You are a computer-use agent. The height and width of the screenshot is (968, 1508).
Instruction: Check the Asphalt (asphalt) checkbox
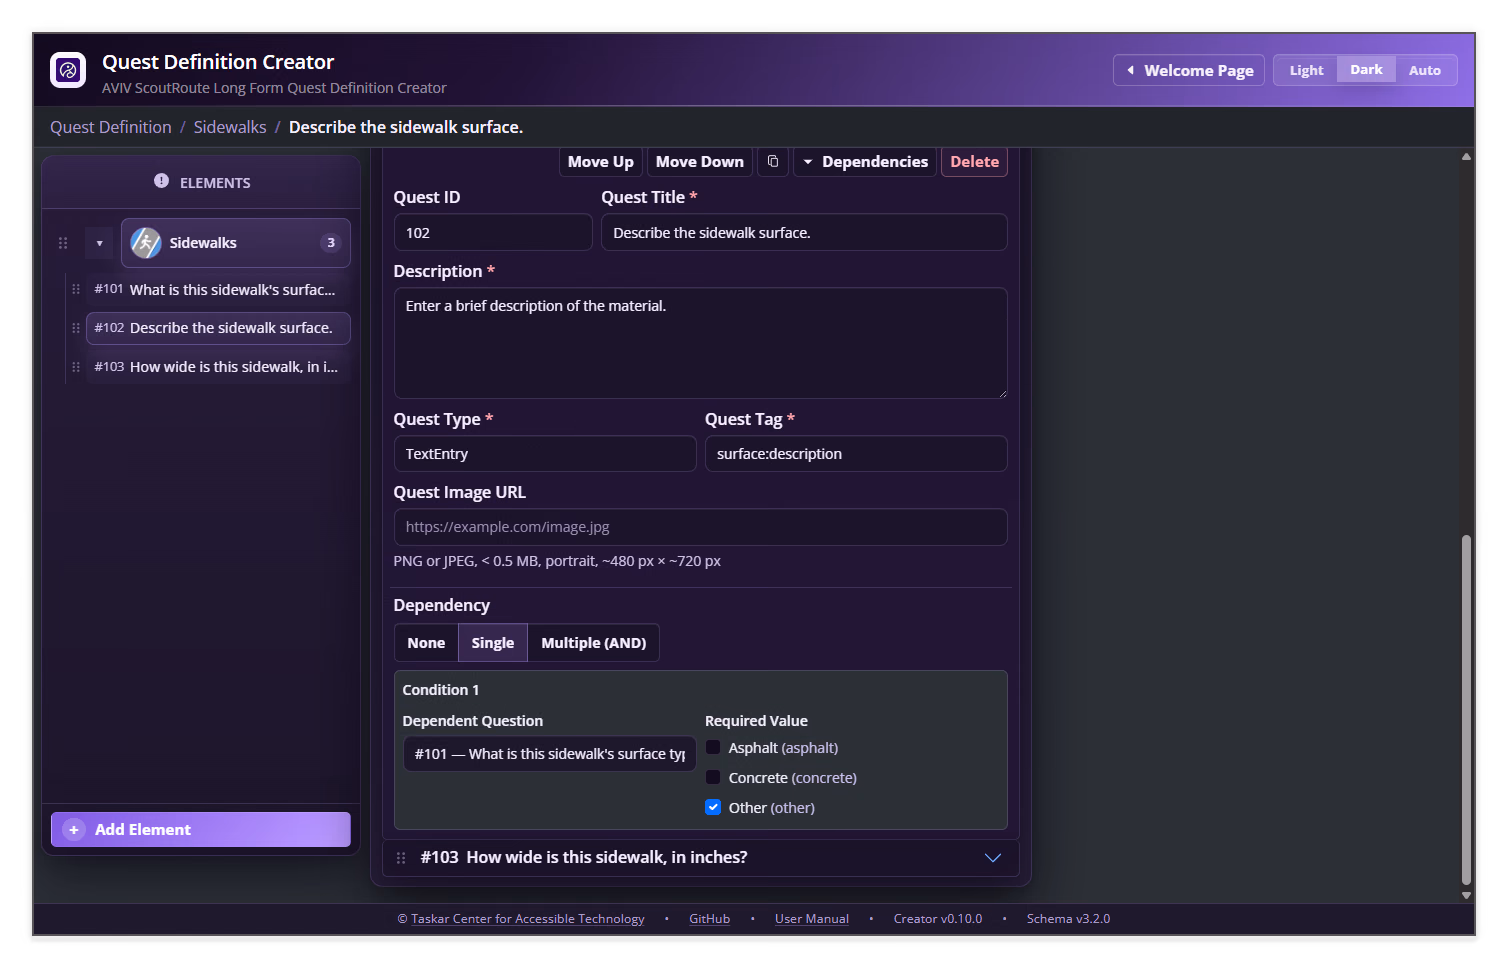pos(713,747)
